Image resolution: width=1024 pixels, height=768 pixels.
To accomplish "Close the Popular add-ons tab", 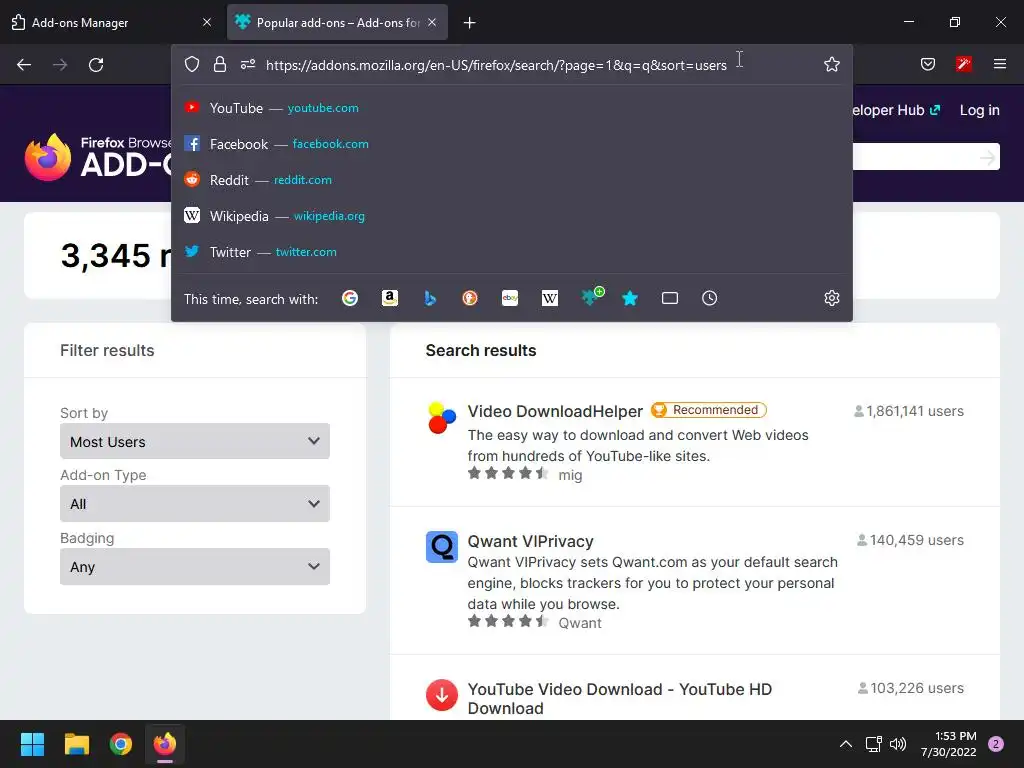I will tap(432, 22).
